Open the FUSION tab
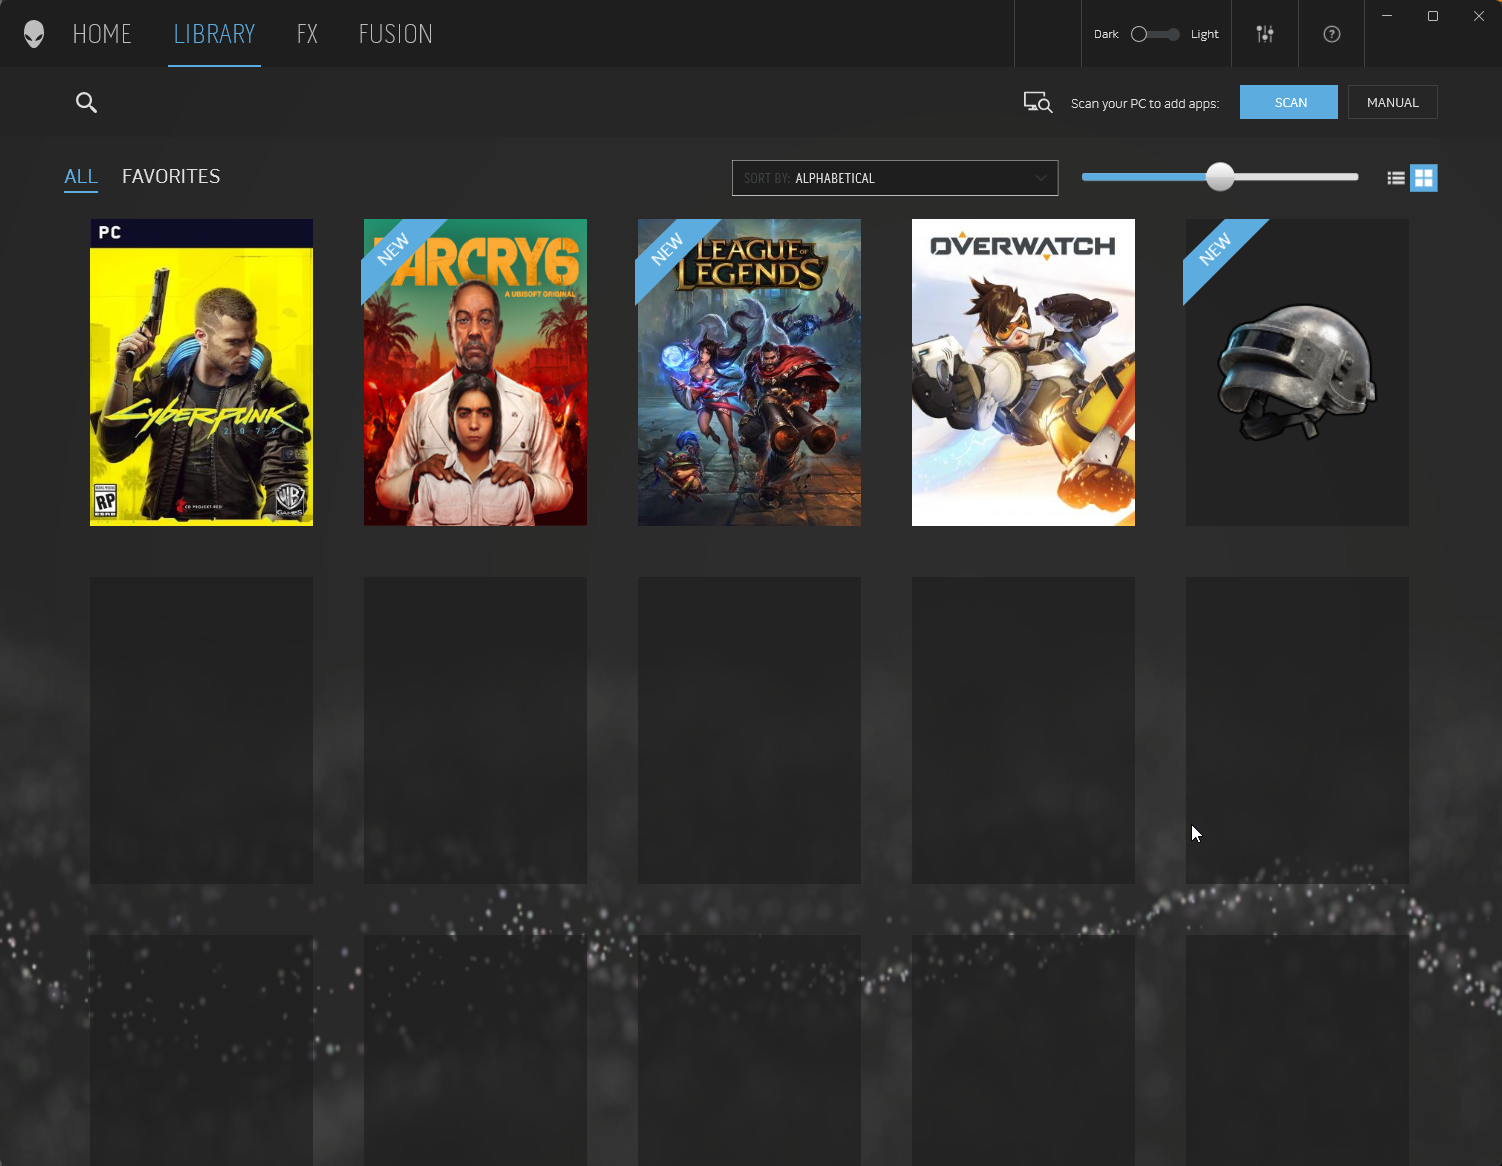The height and width of the screenshot is (1166, 1502). (395, 34)
